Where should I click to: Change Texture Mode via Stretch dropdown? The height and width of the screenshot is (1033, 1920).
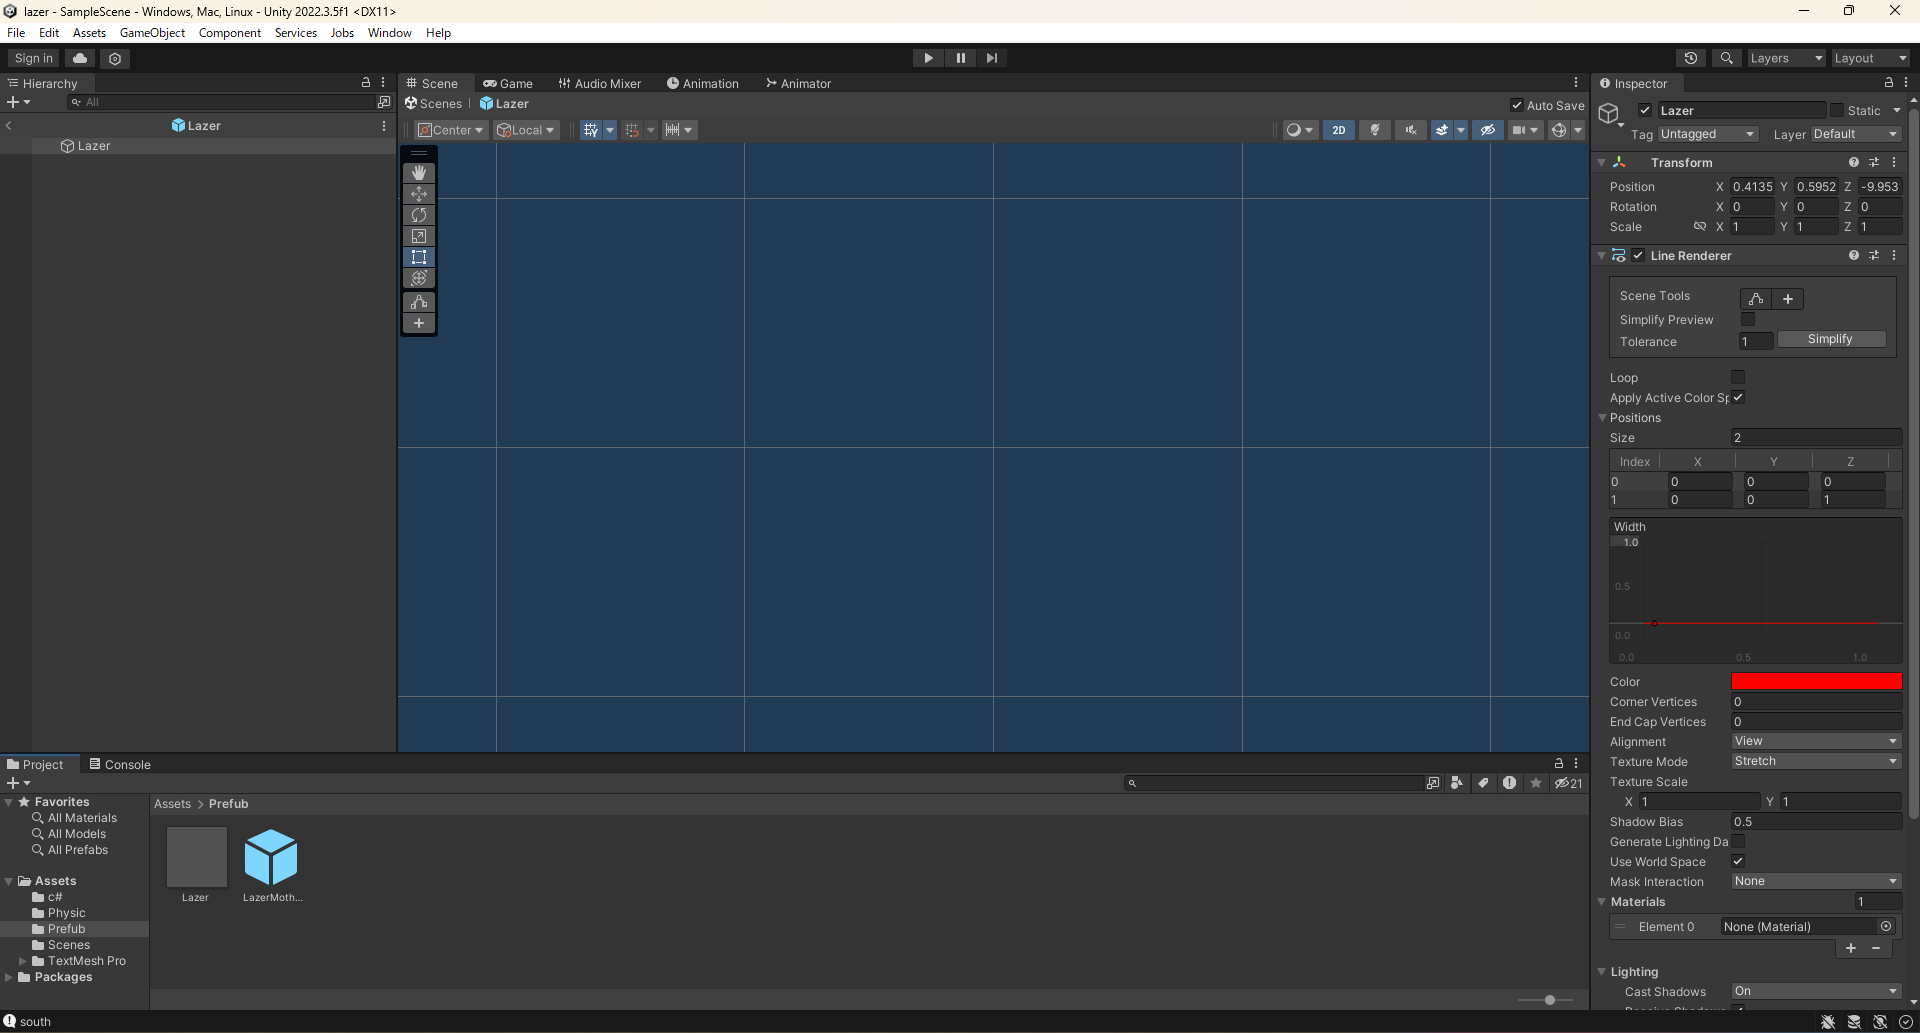tap(1814, 761)
